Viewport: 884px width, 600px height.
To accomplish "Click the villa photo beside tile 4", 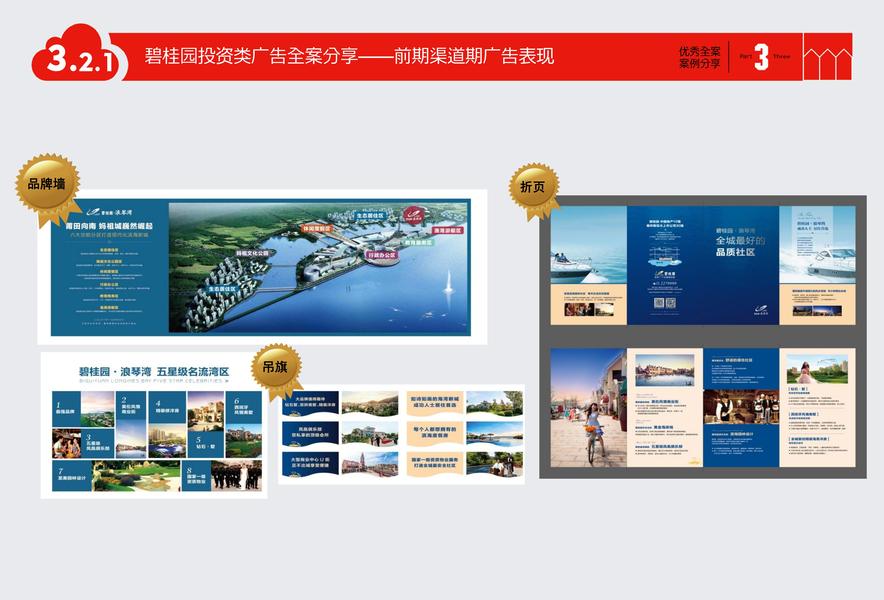I will tap(206, 409).
